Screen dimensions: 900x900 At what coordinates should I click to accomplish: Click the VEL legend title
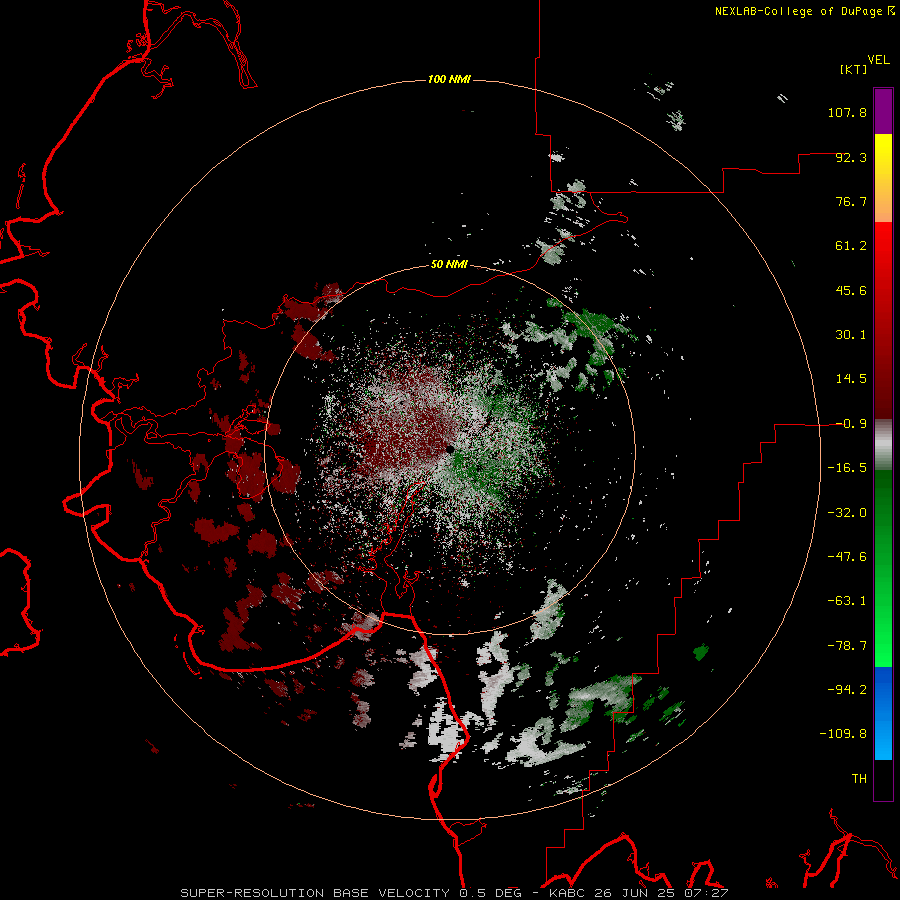coord(878,60)
